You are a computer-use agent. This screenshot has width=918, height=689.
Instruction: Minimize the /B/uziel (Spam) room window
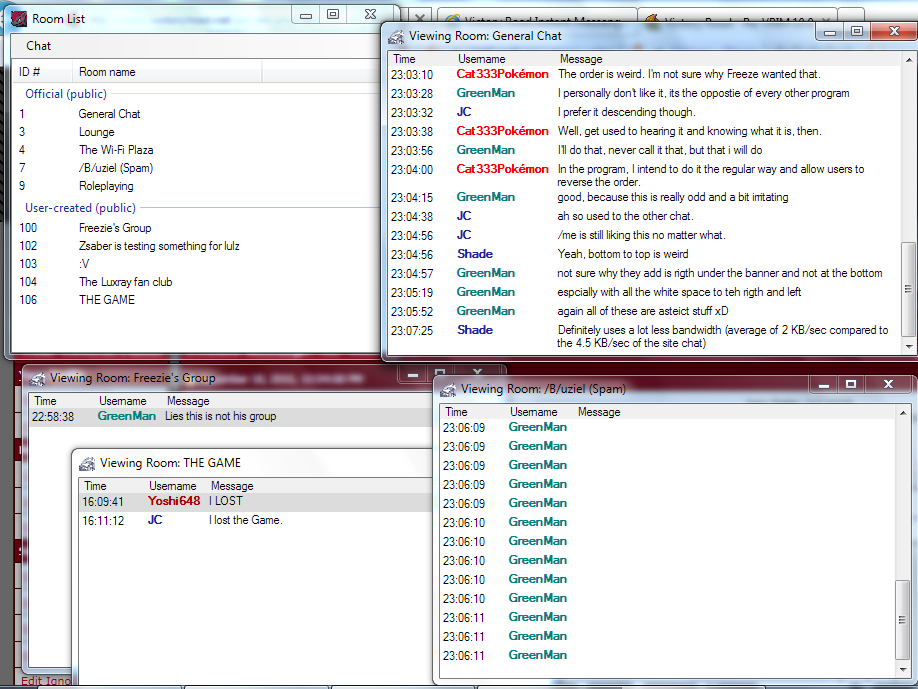(x=822, y=384)
